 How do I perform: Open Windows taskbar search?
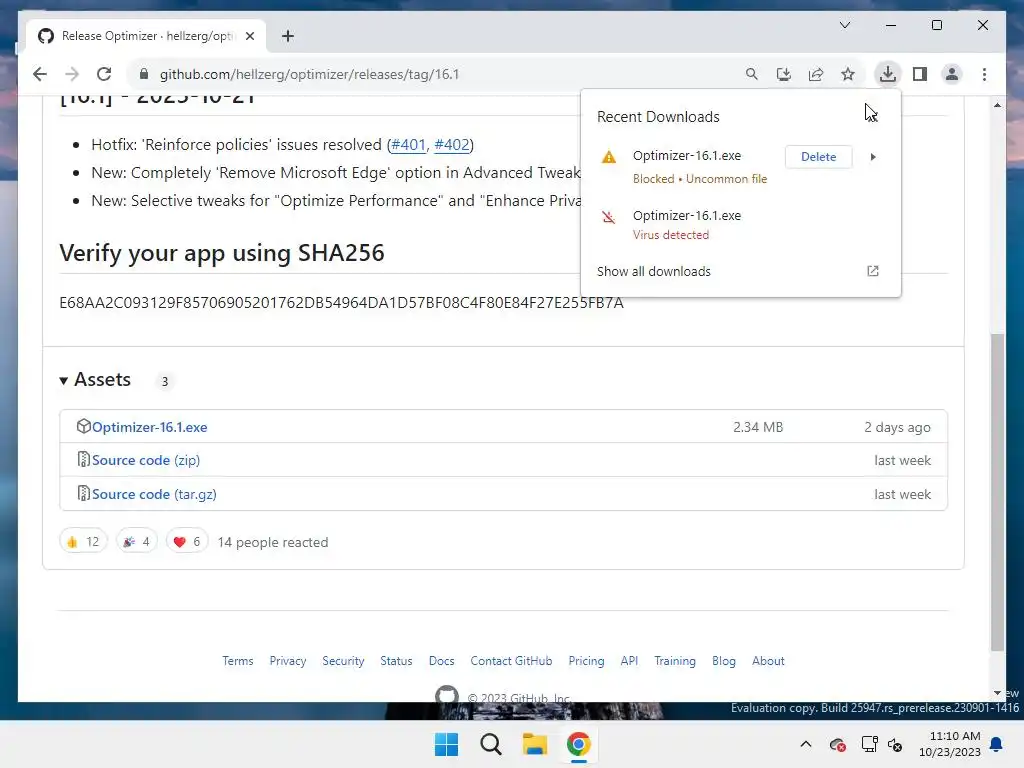point(490,744)
